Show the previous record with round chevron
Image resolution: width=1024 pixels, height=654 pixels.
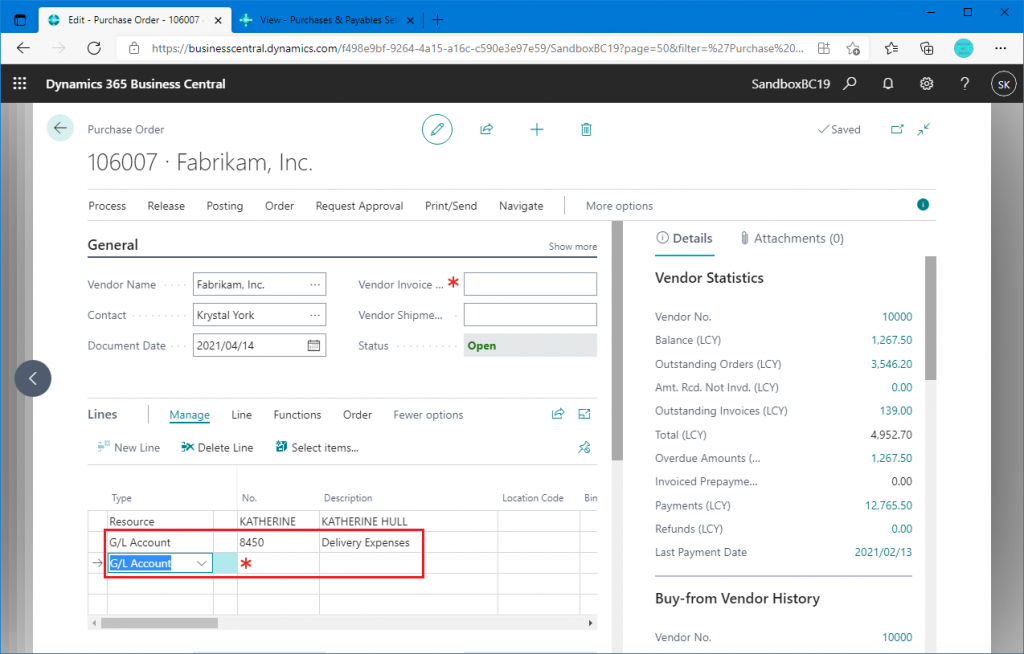point(33,378)
